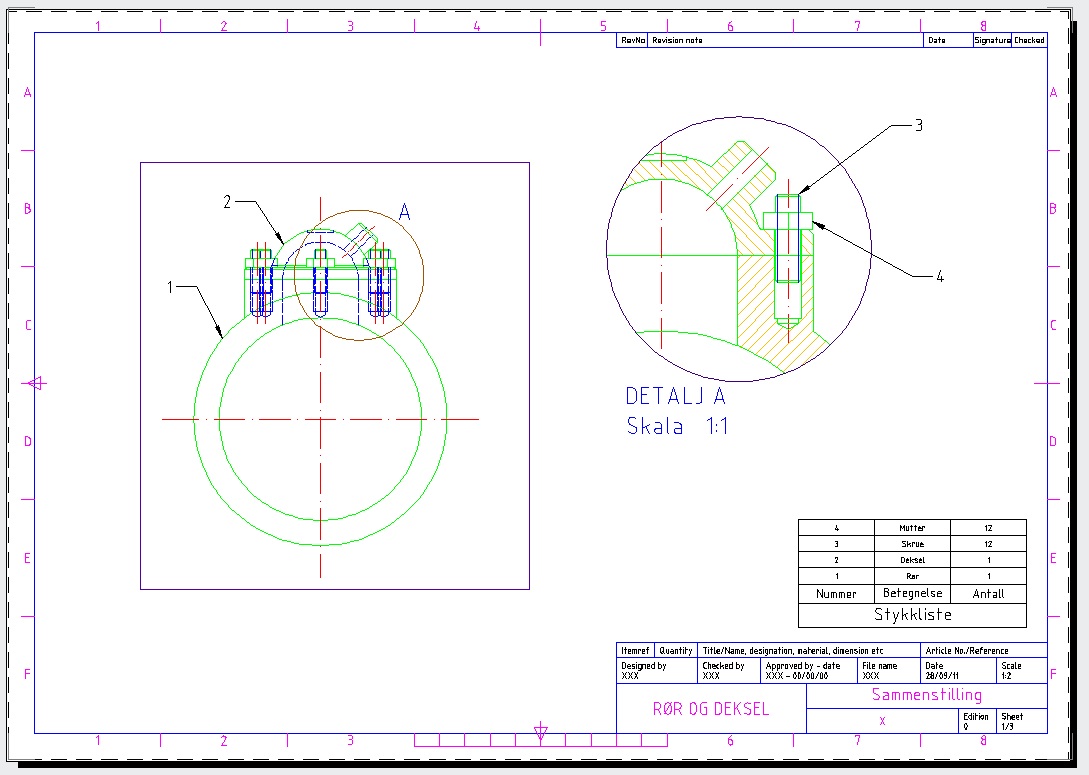Click the "Approved by - date" field
1089x775 pixels.
pos(808,670)
